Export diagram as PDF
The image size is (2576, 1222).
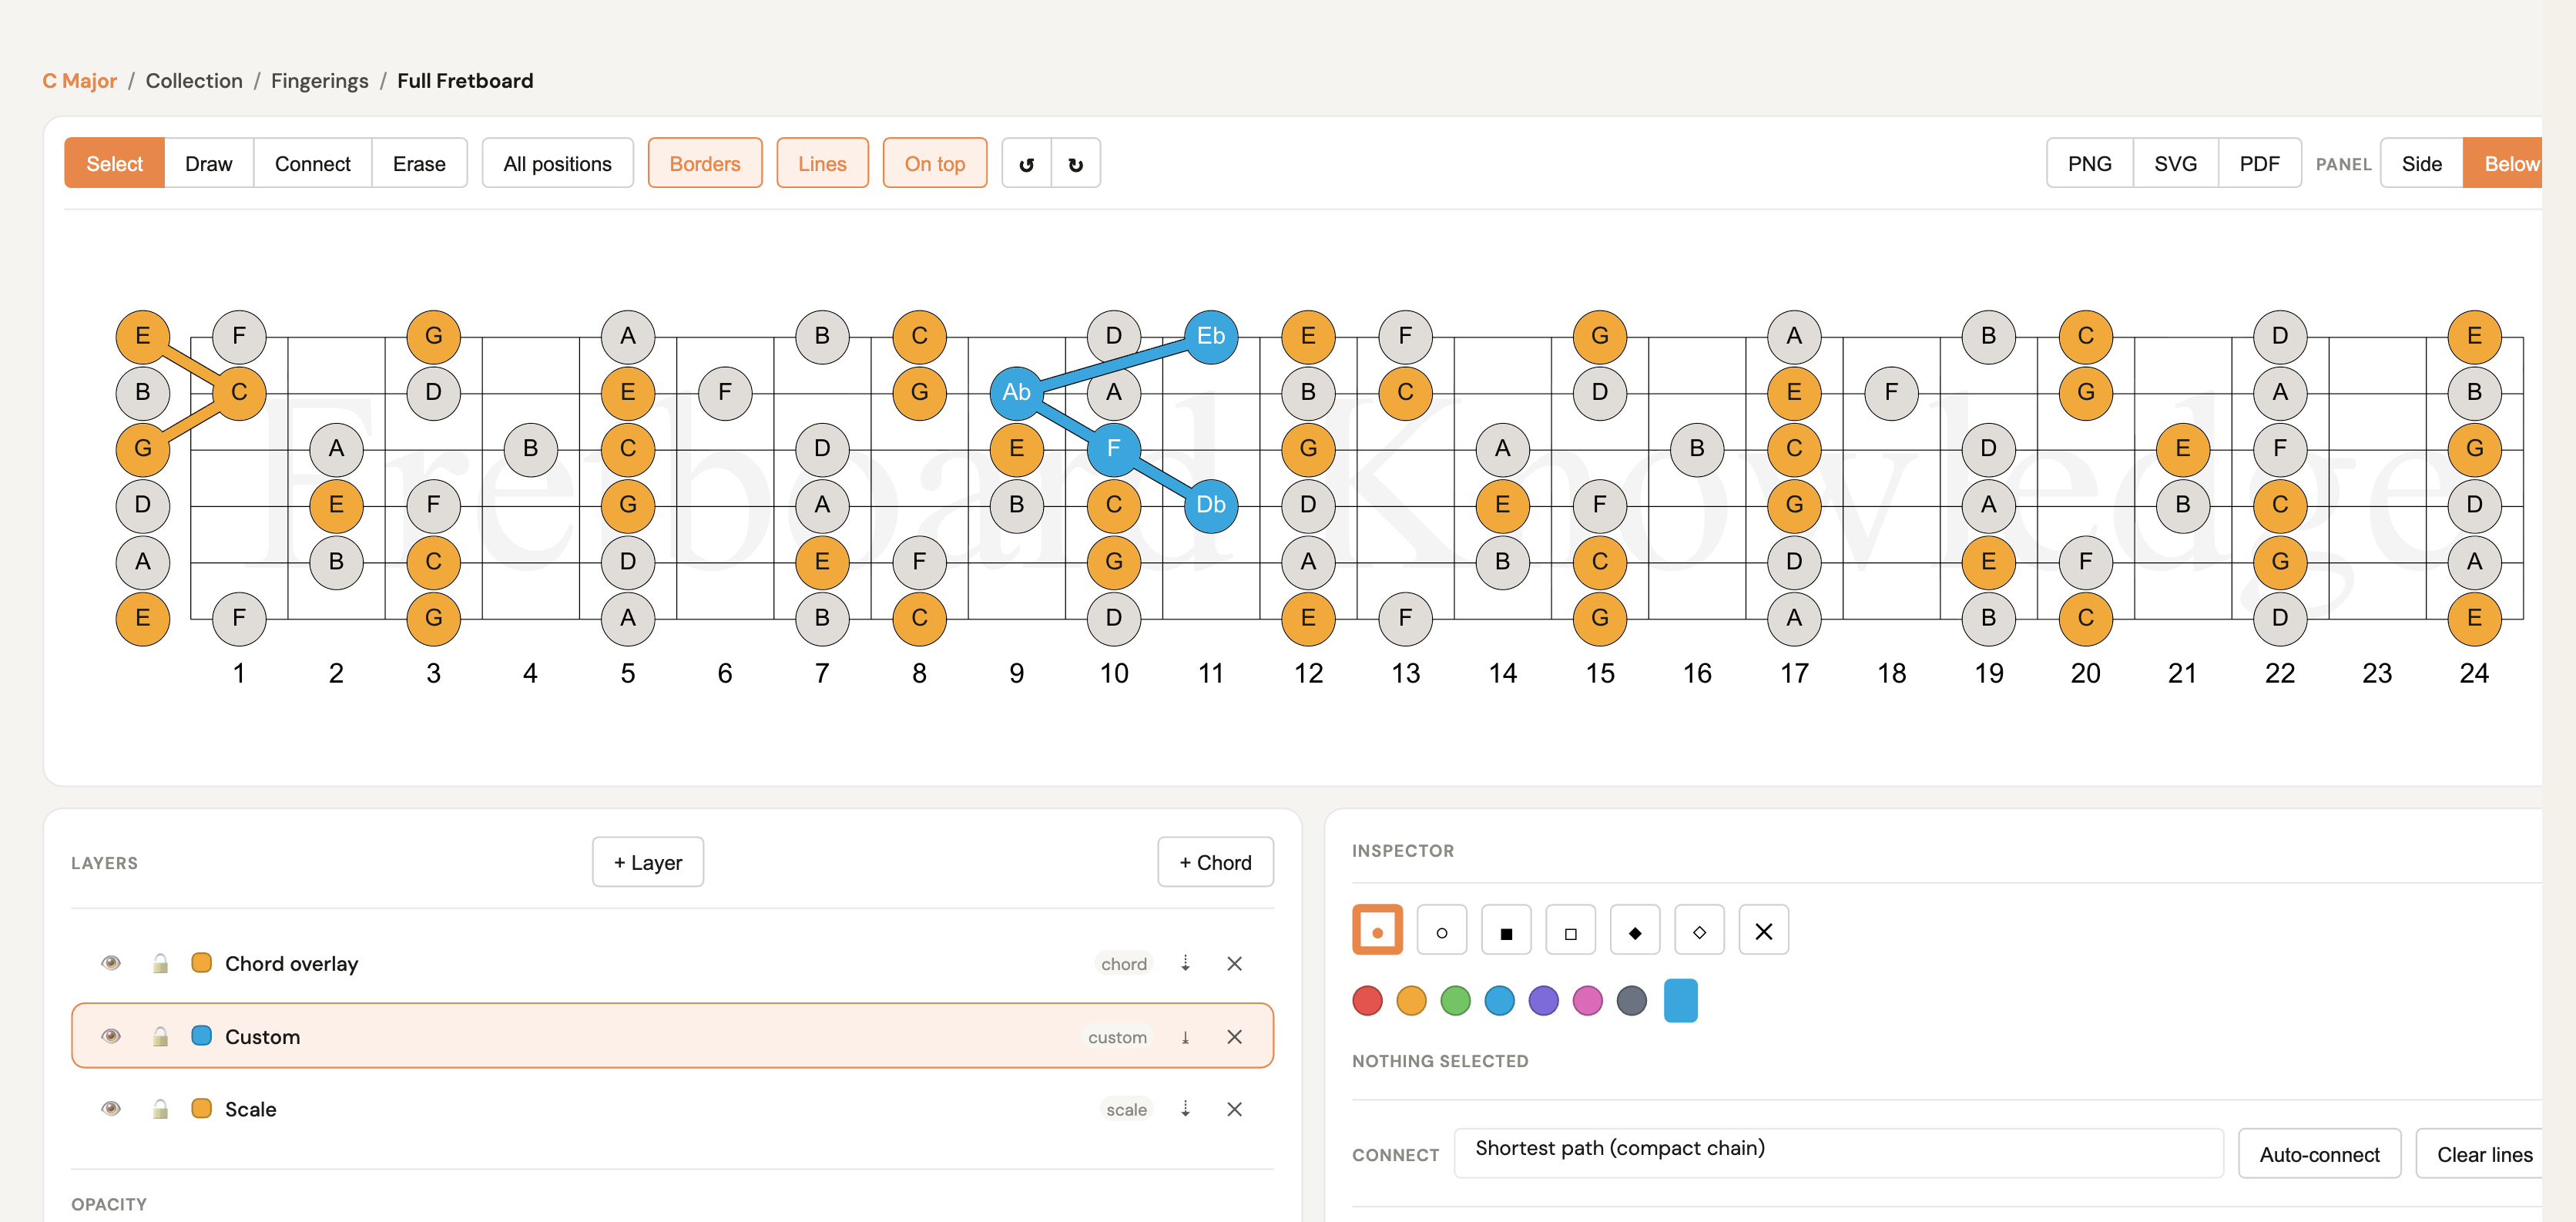[2259, 164]
